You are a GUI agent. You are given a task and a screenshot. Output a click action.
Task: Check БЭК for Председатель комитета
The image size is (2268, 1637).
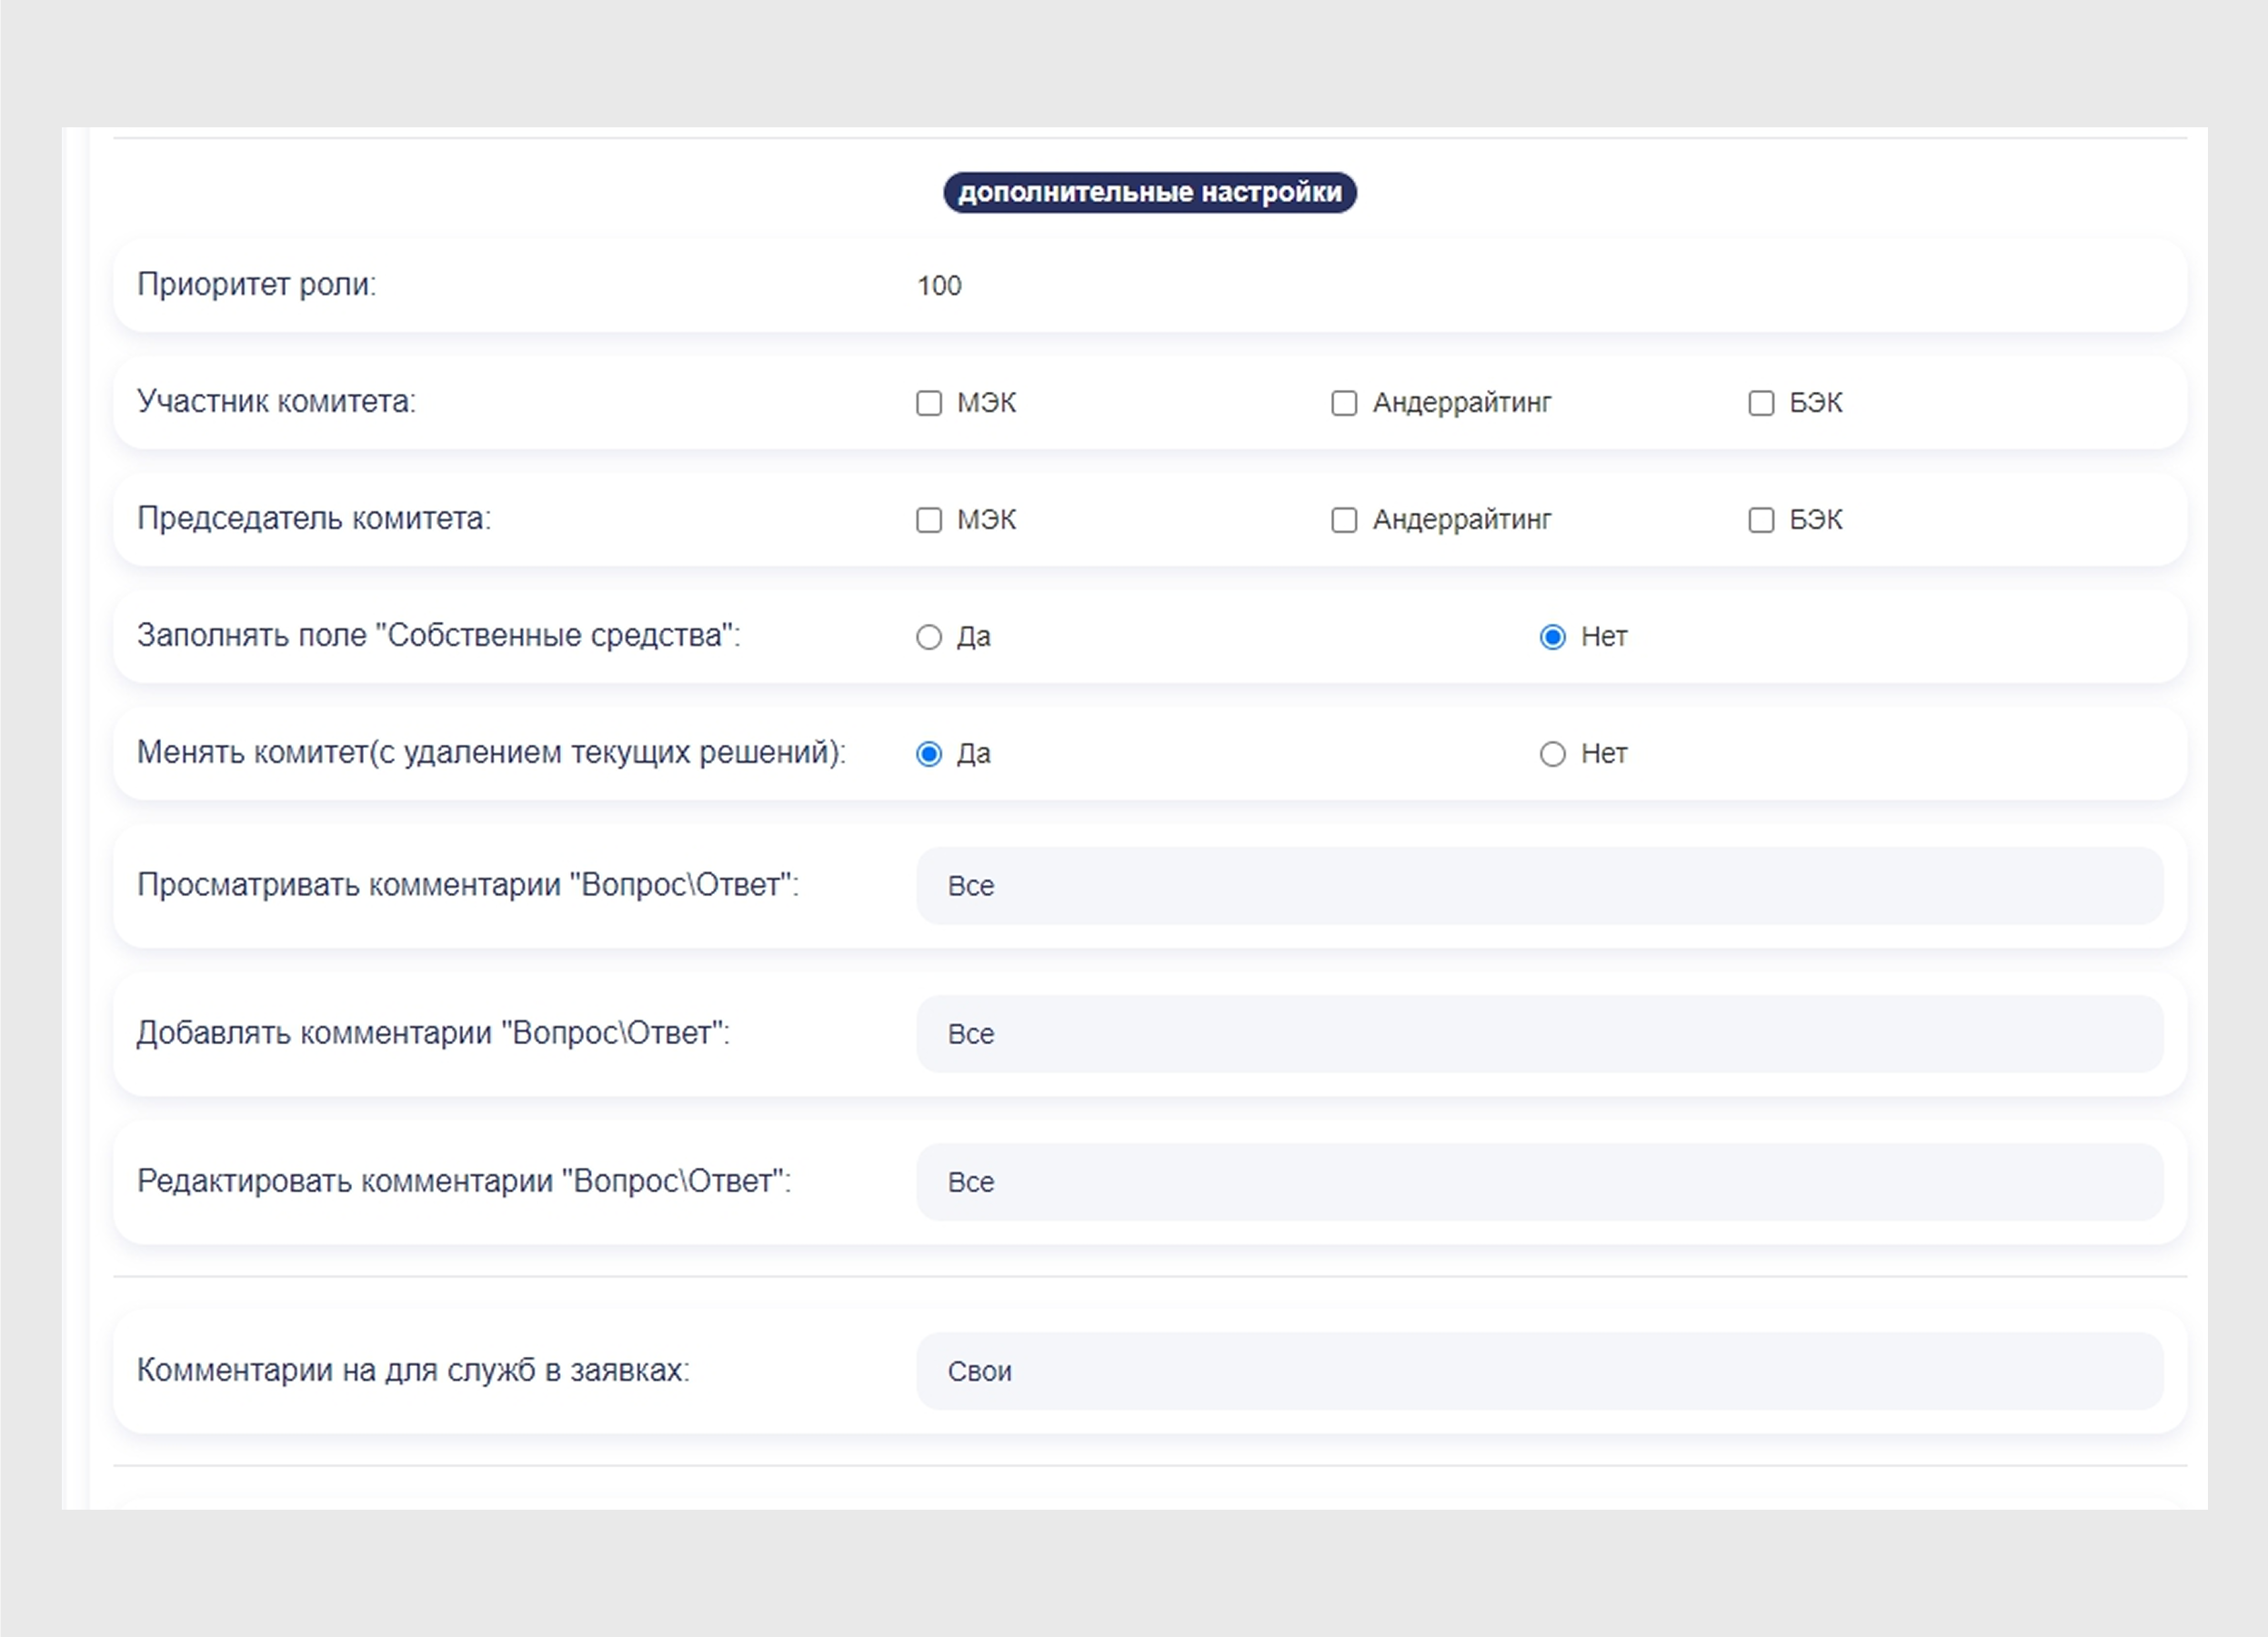[x=1761, y=520]
